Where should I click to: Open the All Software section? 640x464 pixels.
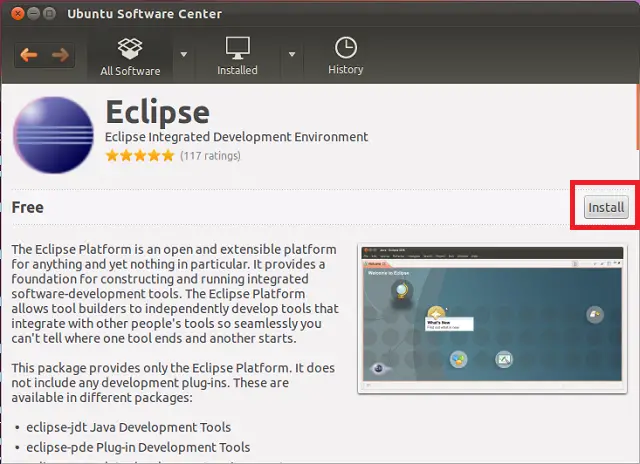pos(130,56)
